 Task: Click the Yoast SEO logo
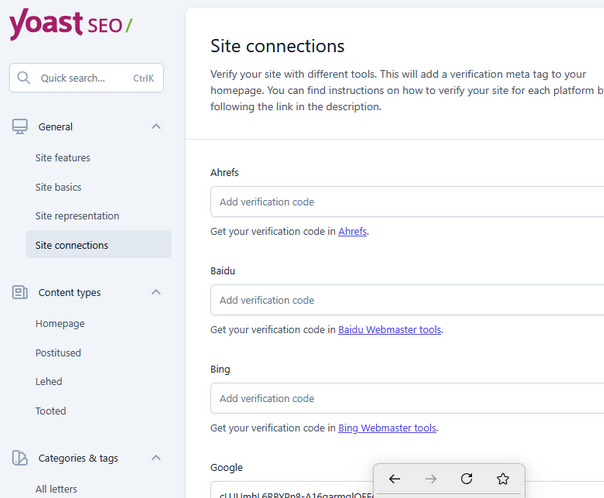tap(70, 24)
